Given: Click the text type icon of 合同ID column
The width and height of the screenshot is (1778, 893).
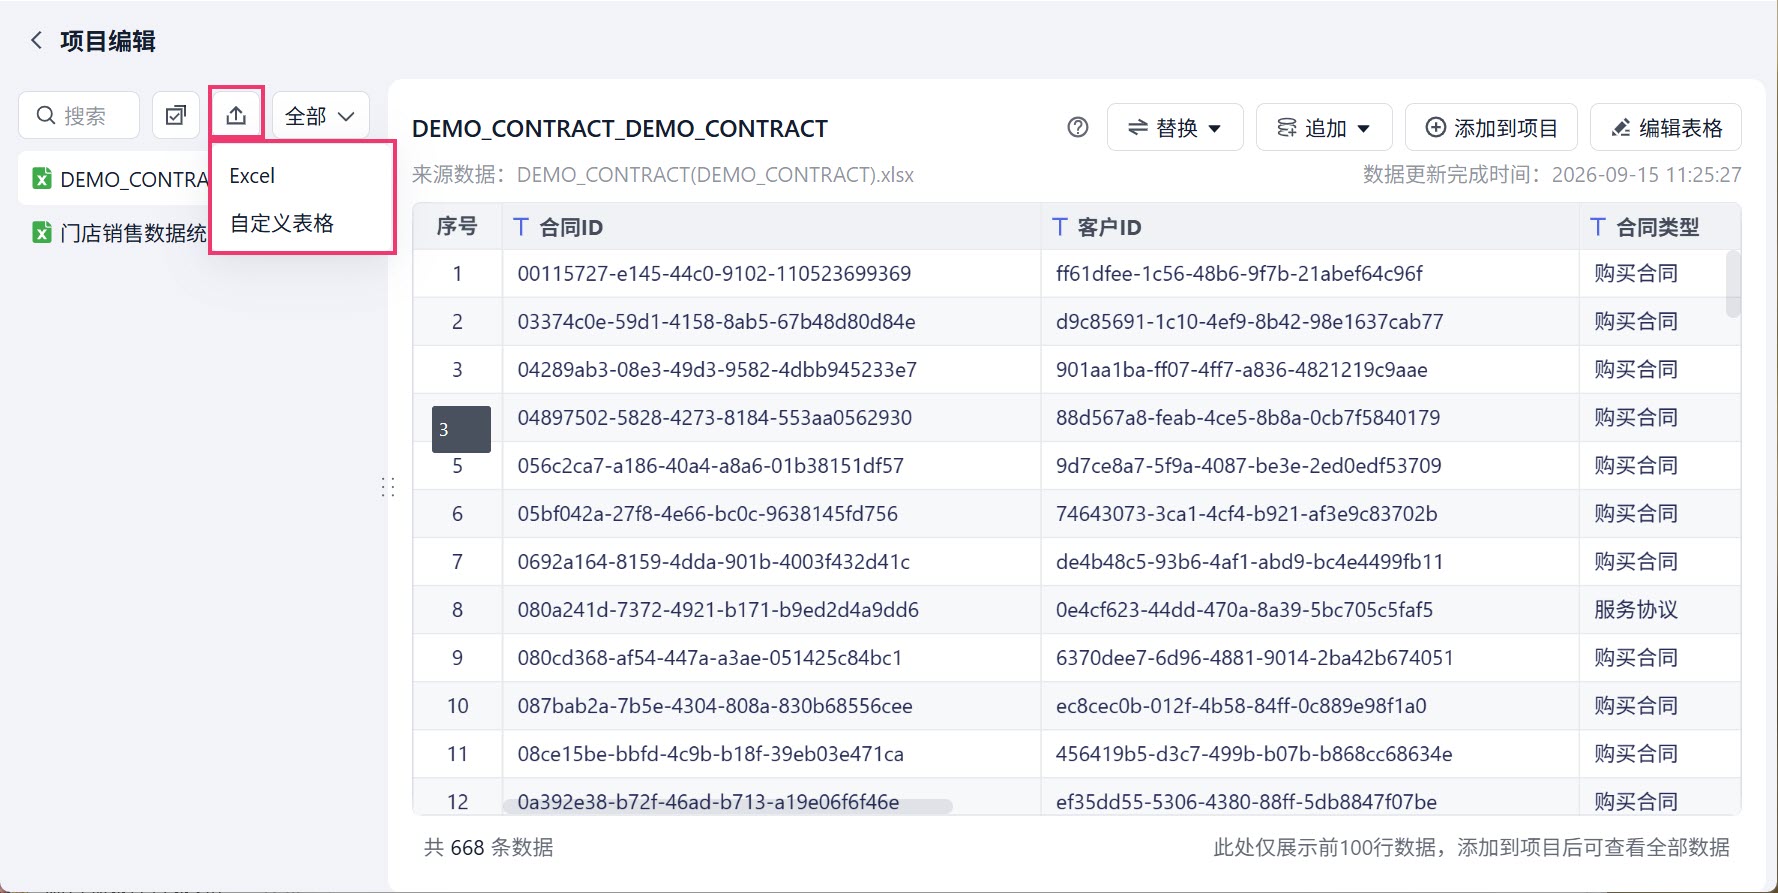Looking at the screenshot, I should (521, 227).
